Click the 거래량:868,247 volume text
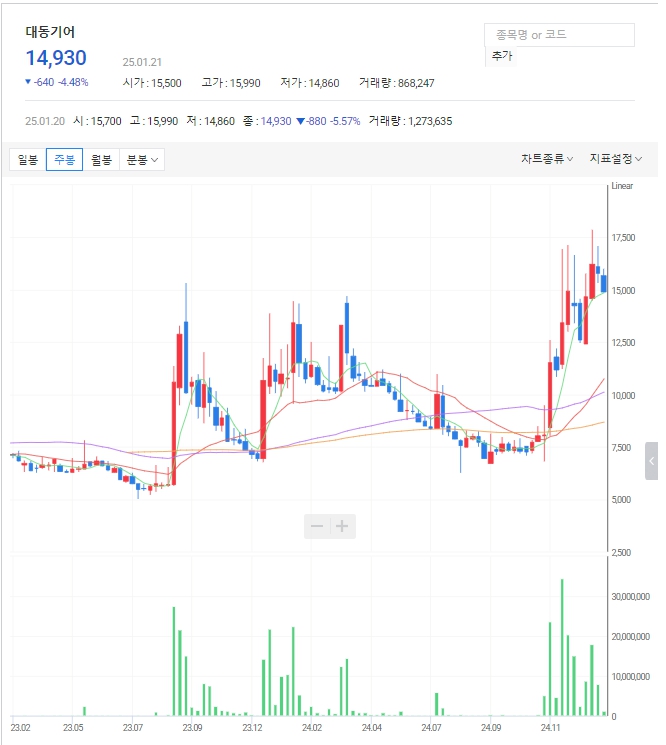The width and height of the screenshot is (666, 745). coord(397,83)
